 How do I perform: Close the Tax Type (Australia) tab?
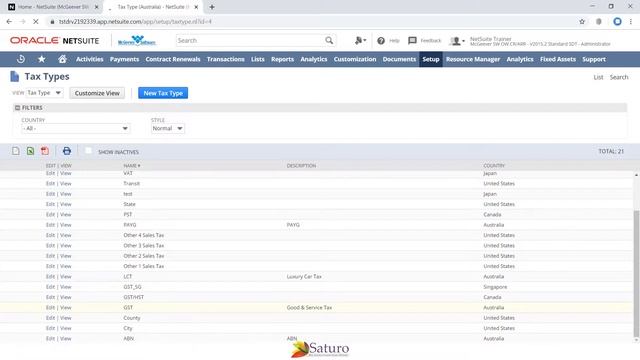tap(196, 7)
